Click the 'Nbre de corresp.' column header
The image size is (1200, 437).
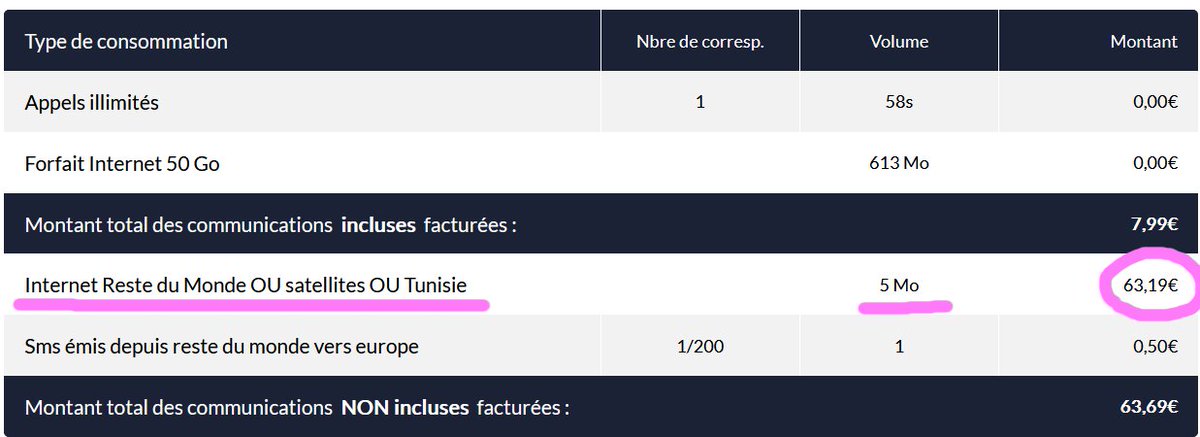[699, 42]
